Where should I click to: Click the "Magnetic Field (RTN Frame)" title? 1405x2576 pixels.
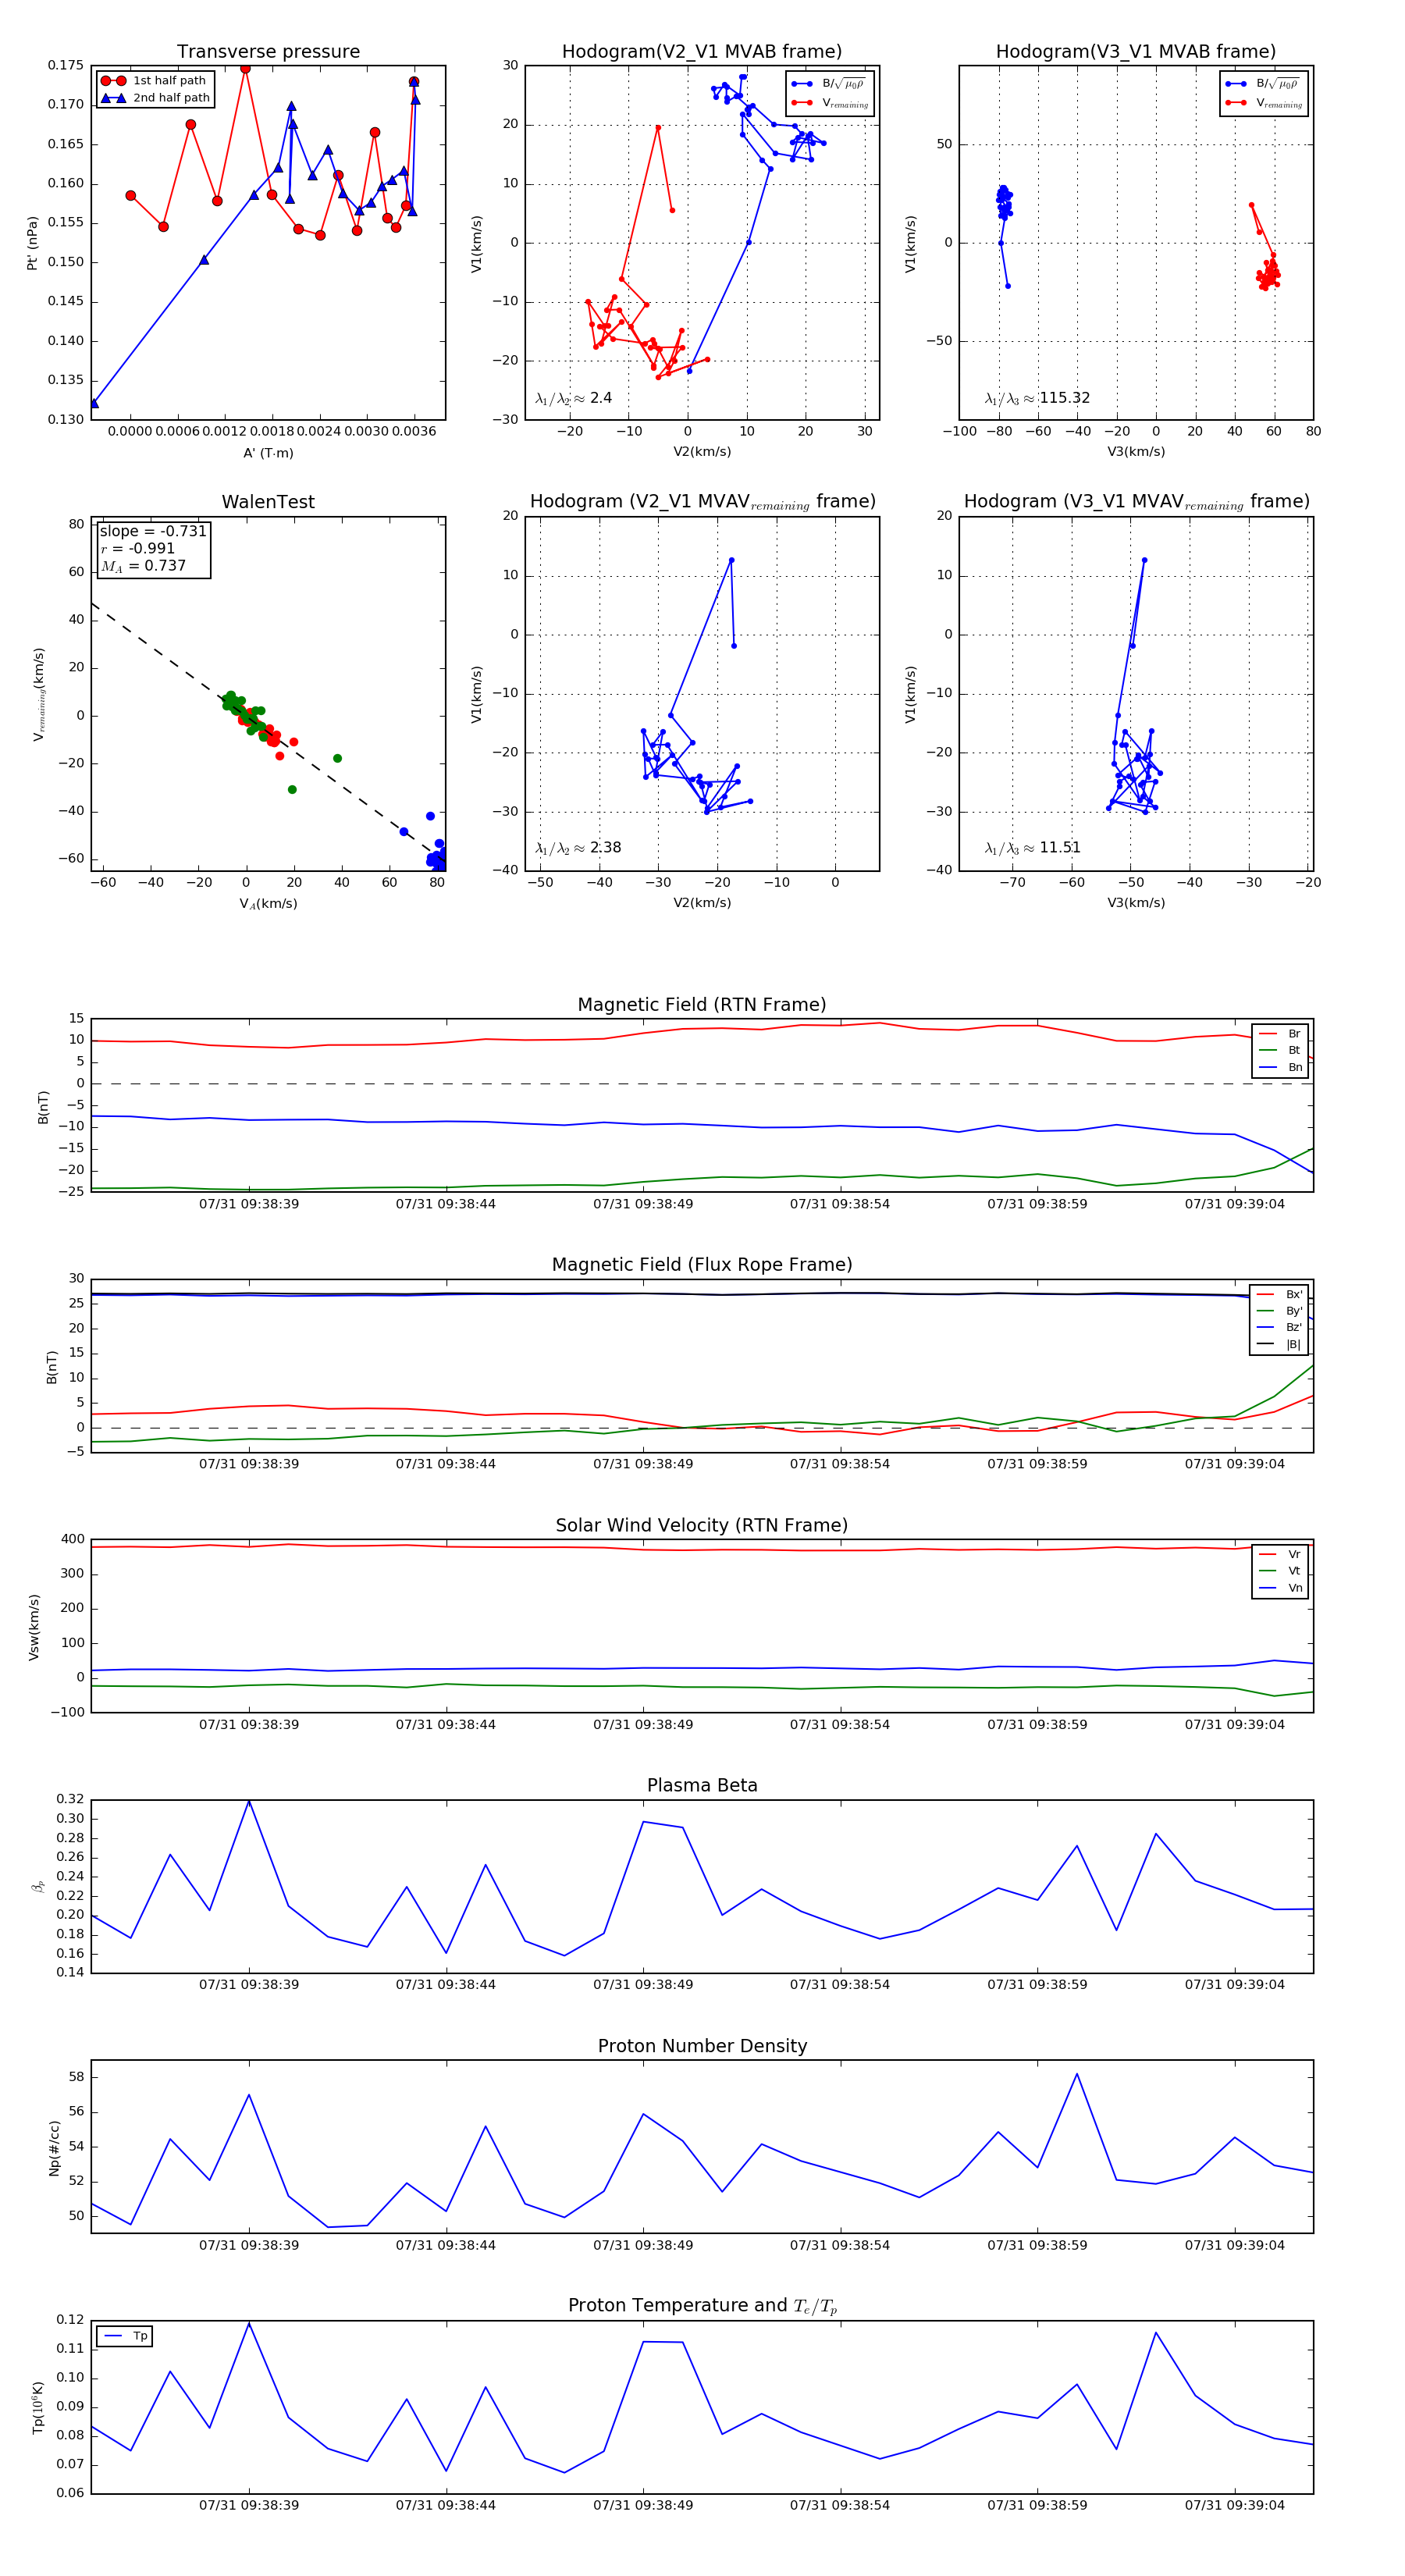click(x=702, y=1005)
